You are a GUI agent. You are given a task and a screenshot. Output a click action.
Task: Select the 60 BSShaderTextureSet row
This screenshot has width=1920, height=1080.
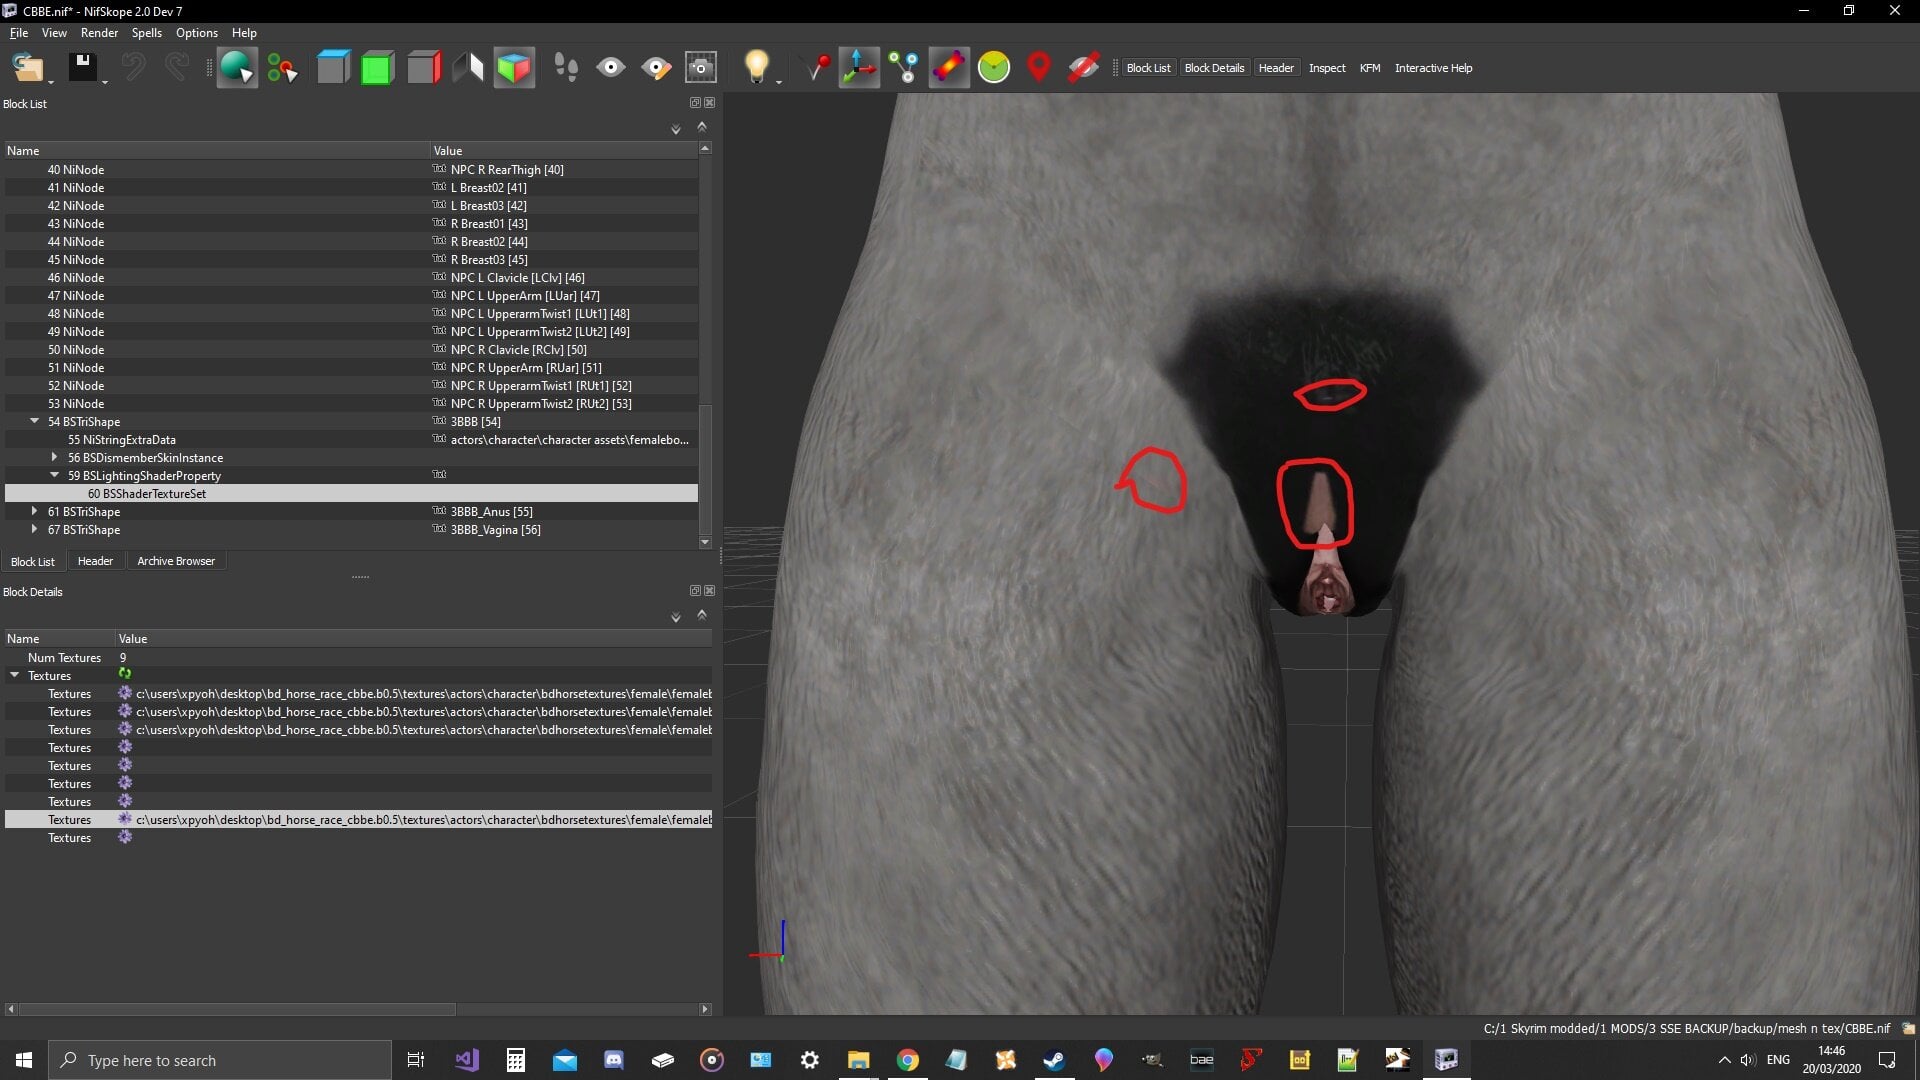click(351, 493)
